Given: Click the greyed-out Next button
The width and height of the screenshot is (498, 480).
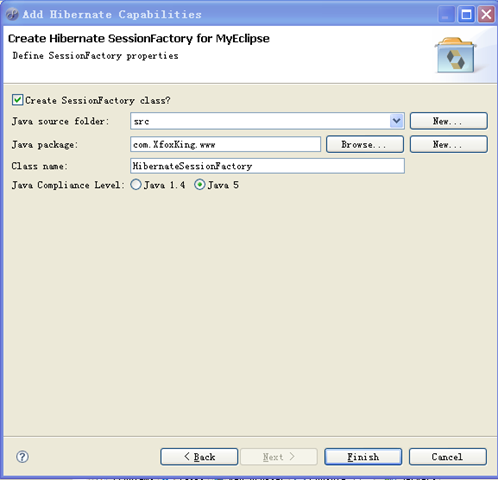Looking at the screenshot, I should tap(279, 457).
